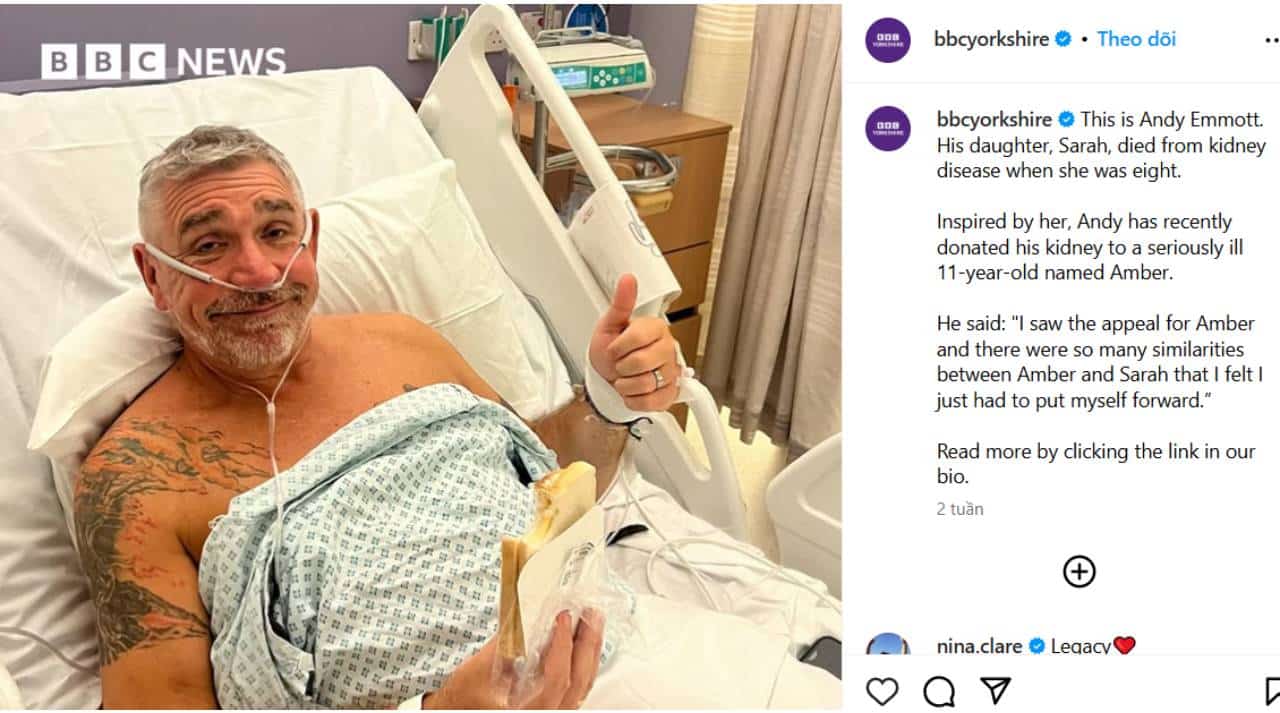Save post with bookmark icon

click(1272, 691)
